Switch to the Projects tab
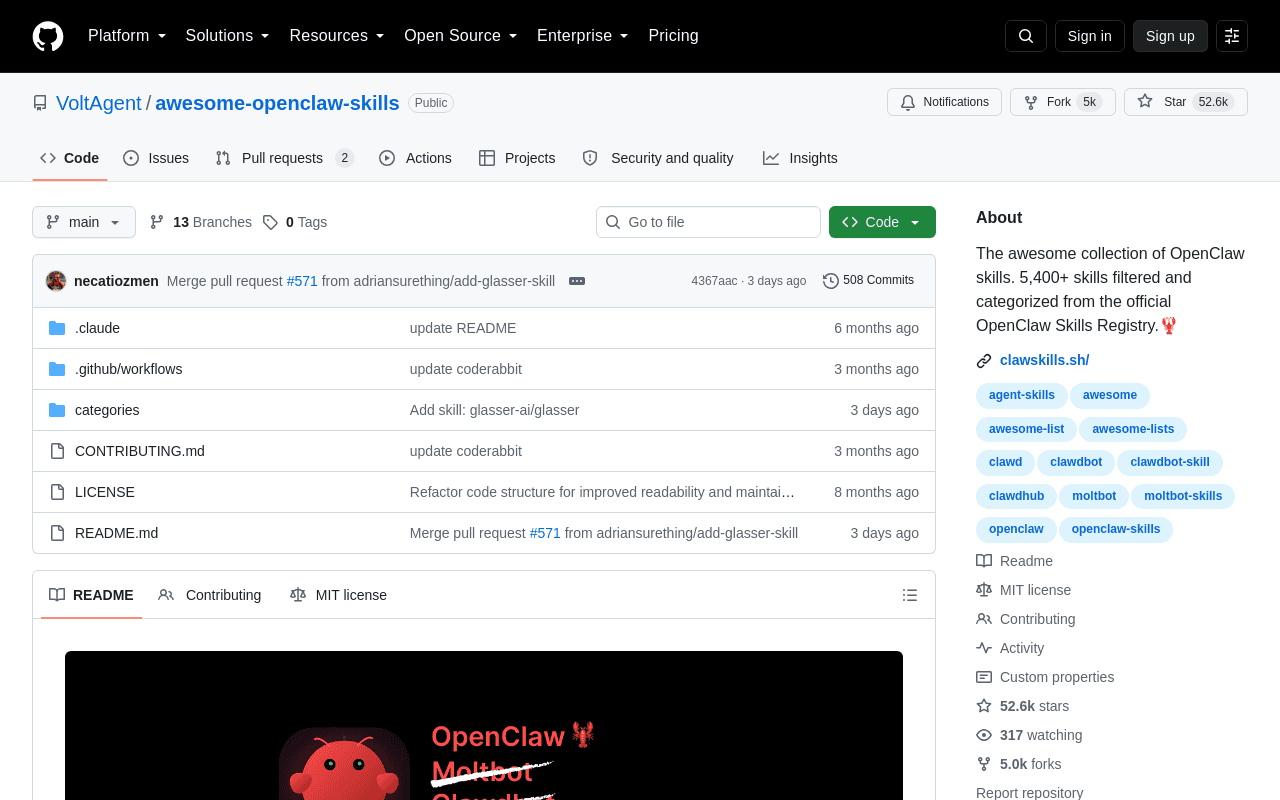Screen dimensions: 1280x800 [x=517, y=158]
